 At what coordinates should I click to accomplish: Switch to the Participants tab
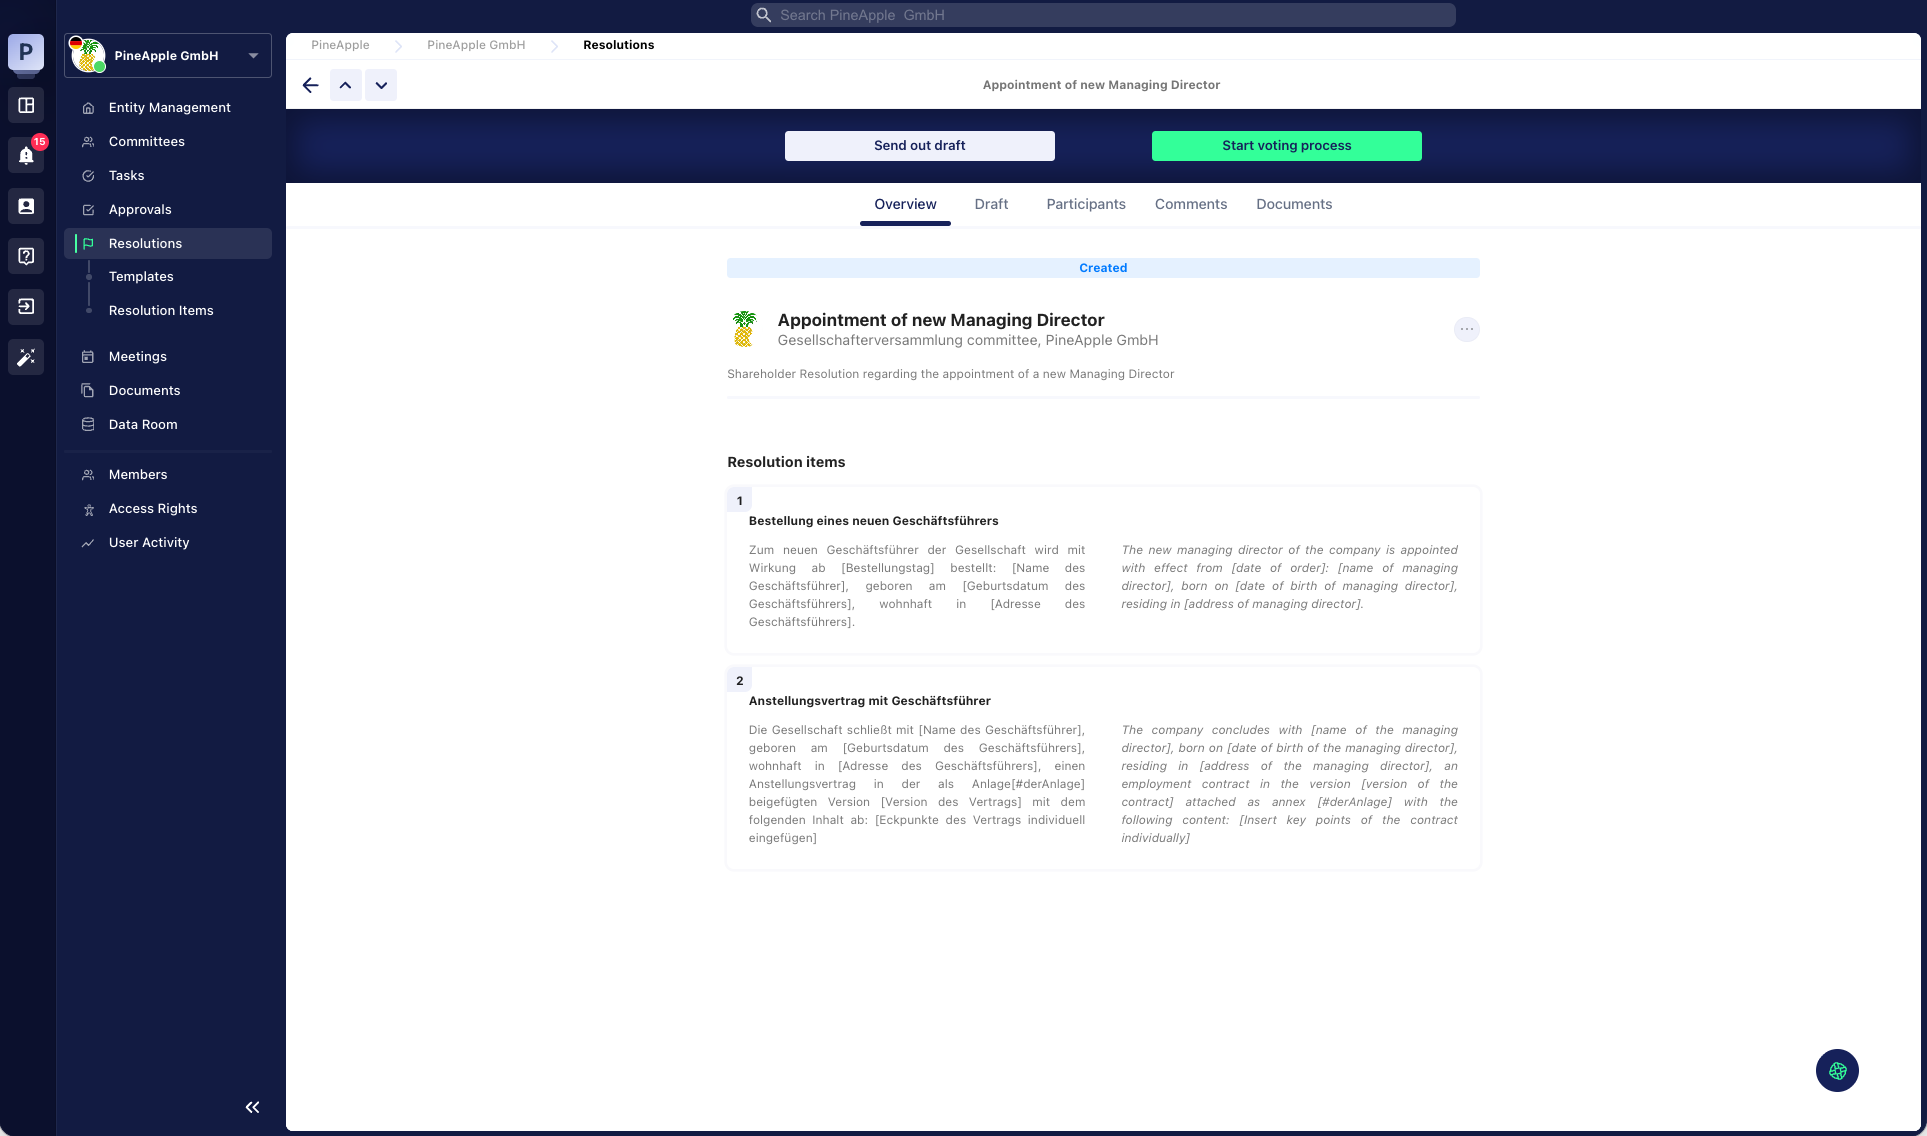1085,204
